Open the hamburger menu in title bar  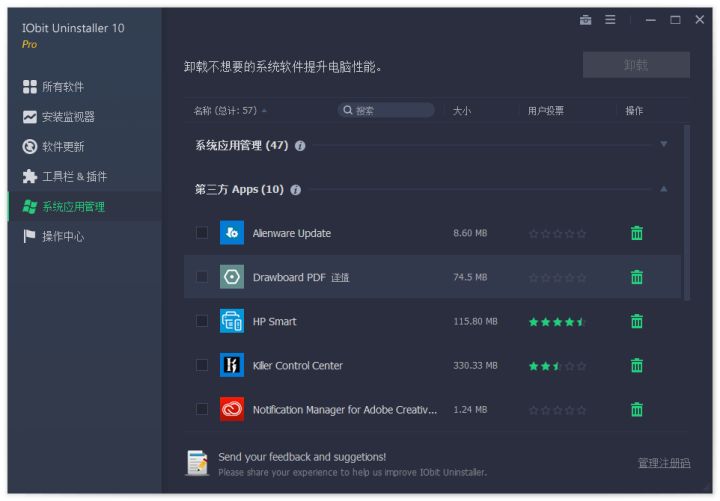click(610, 20)
